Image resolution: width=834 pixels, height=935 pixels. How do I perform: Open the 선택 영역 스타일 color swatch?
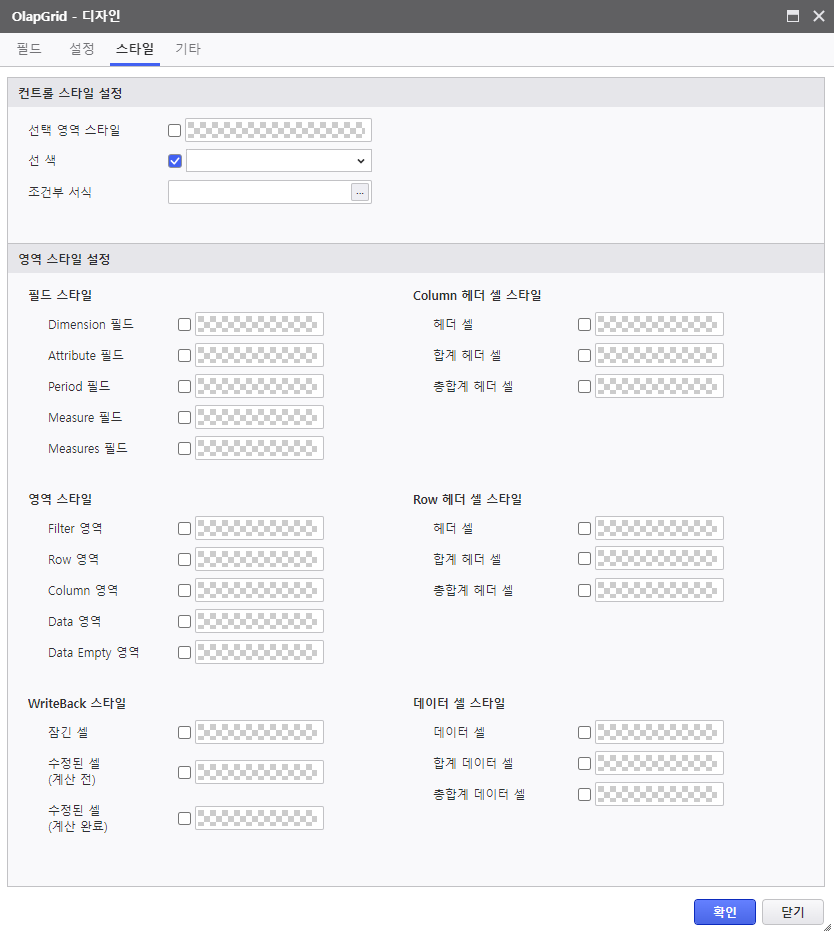[278, 130]
